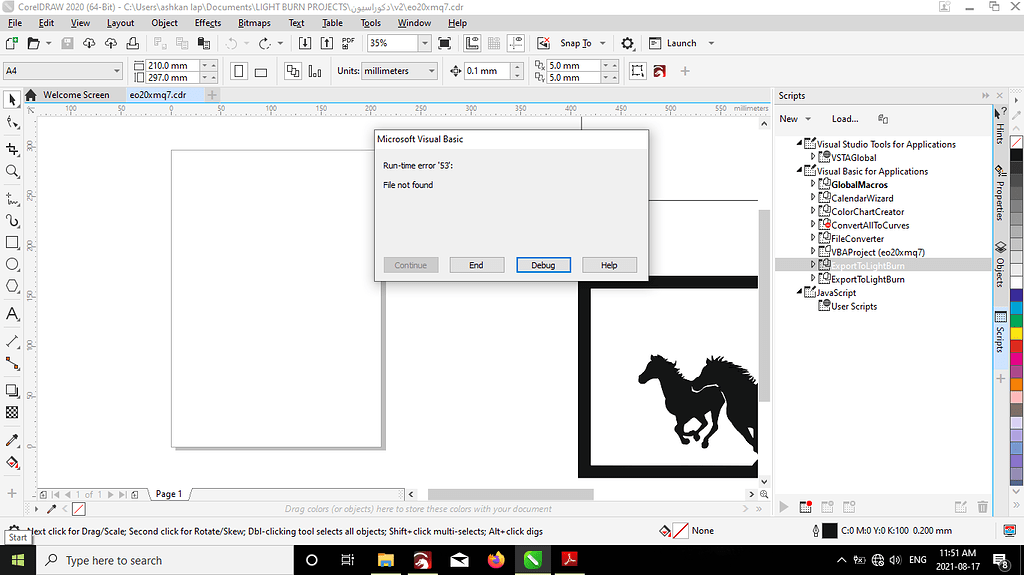Open the File menu
The height and width of the screenshot is (575, 1024).
15,23
